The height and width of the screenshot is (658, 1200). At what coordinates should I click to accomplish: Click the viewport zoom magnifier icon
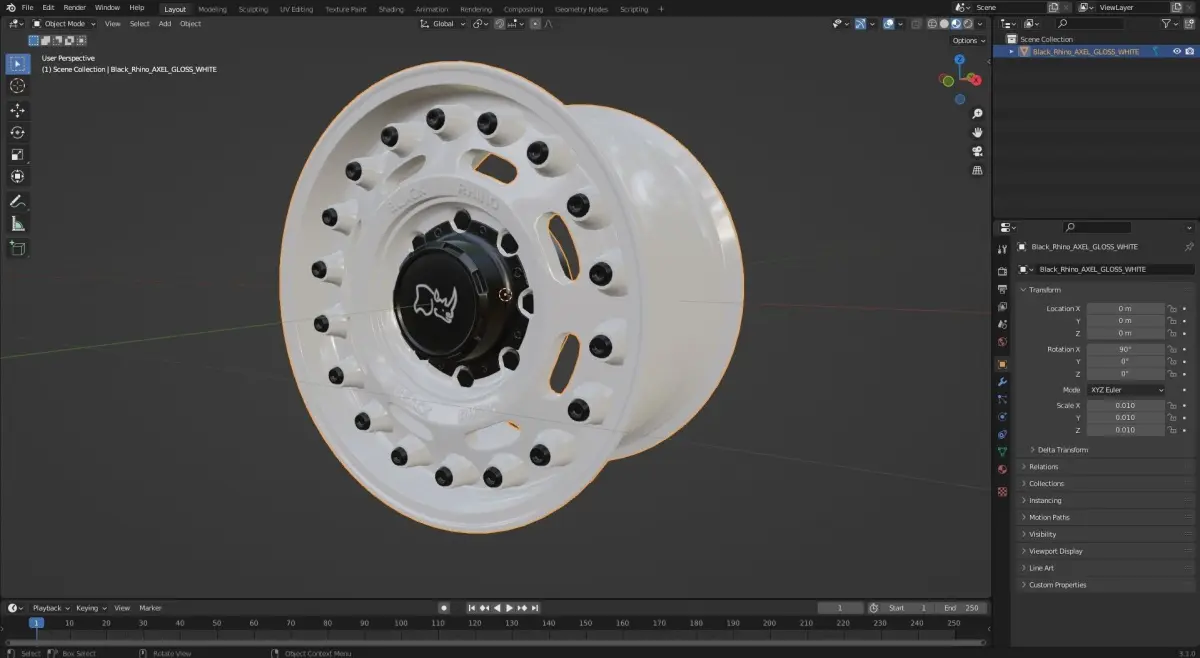click(977, 114)
